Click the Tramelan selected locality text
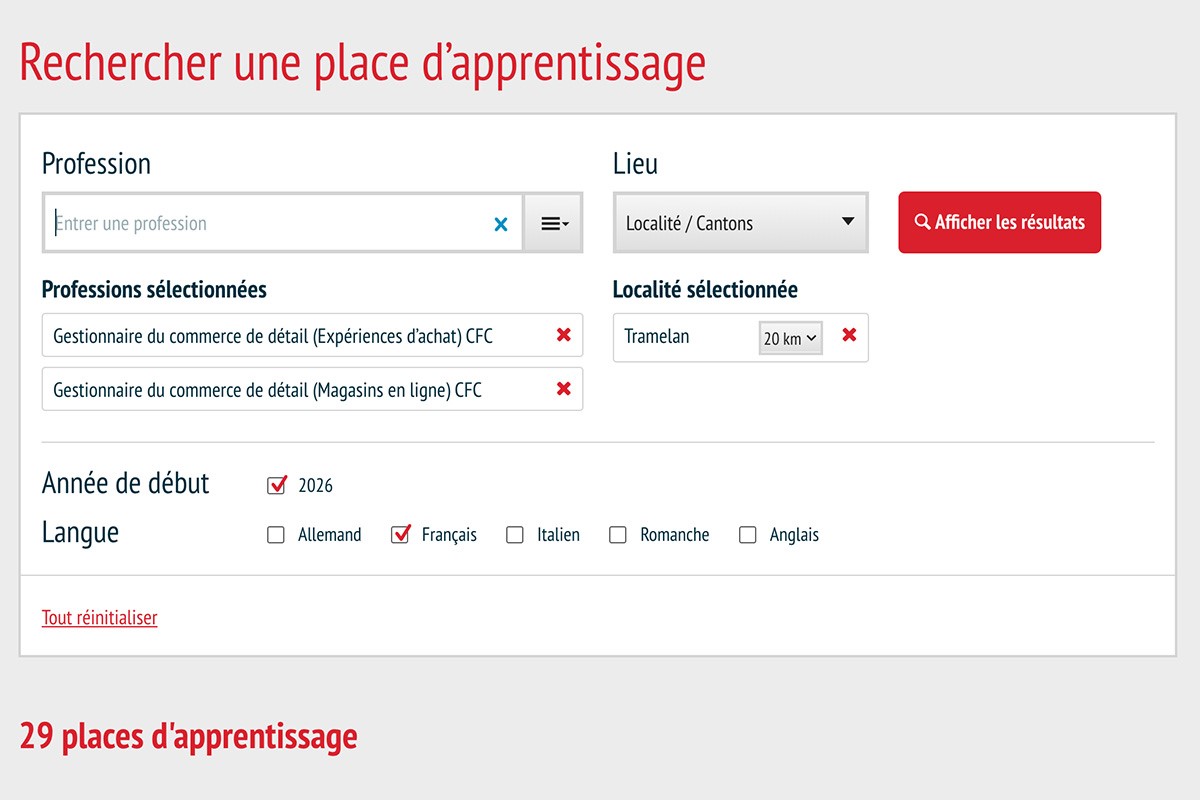Viewport: 1200px width, 800px height. pyautogui.click(x=657, y=336)
